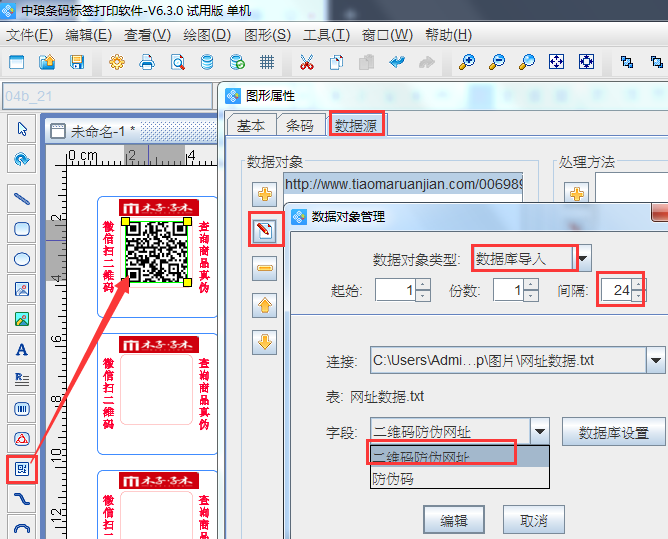Switch to the 条码 tab

[x=300, y=126]
